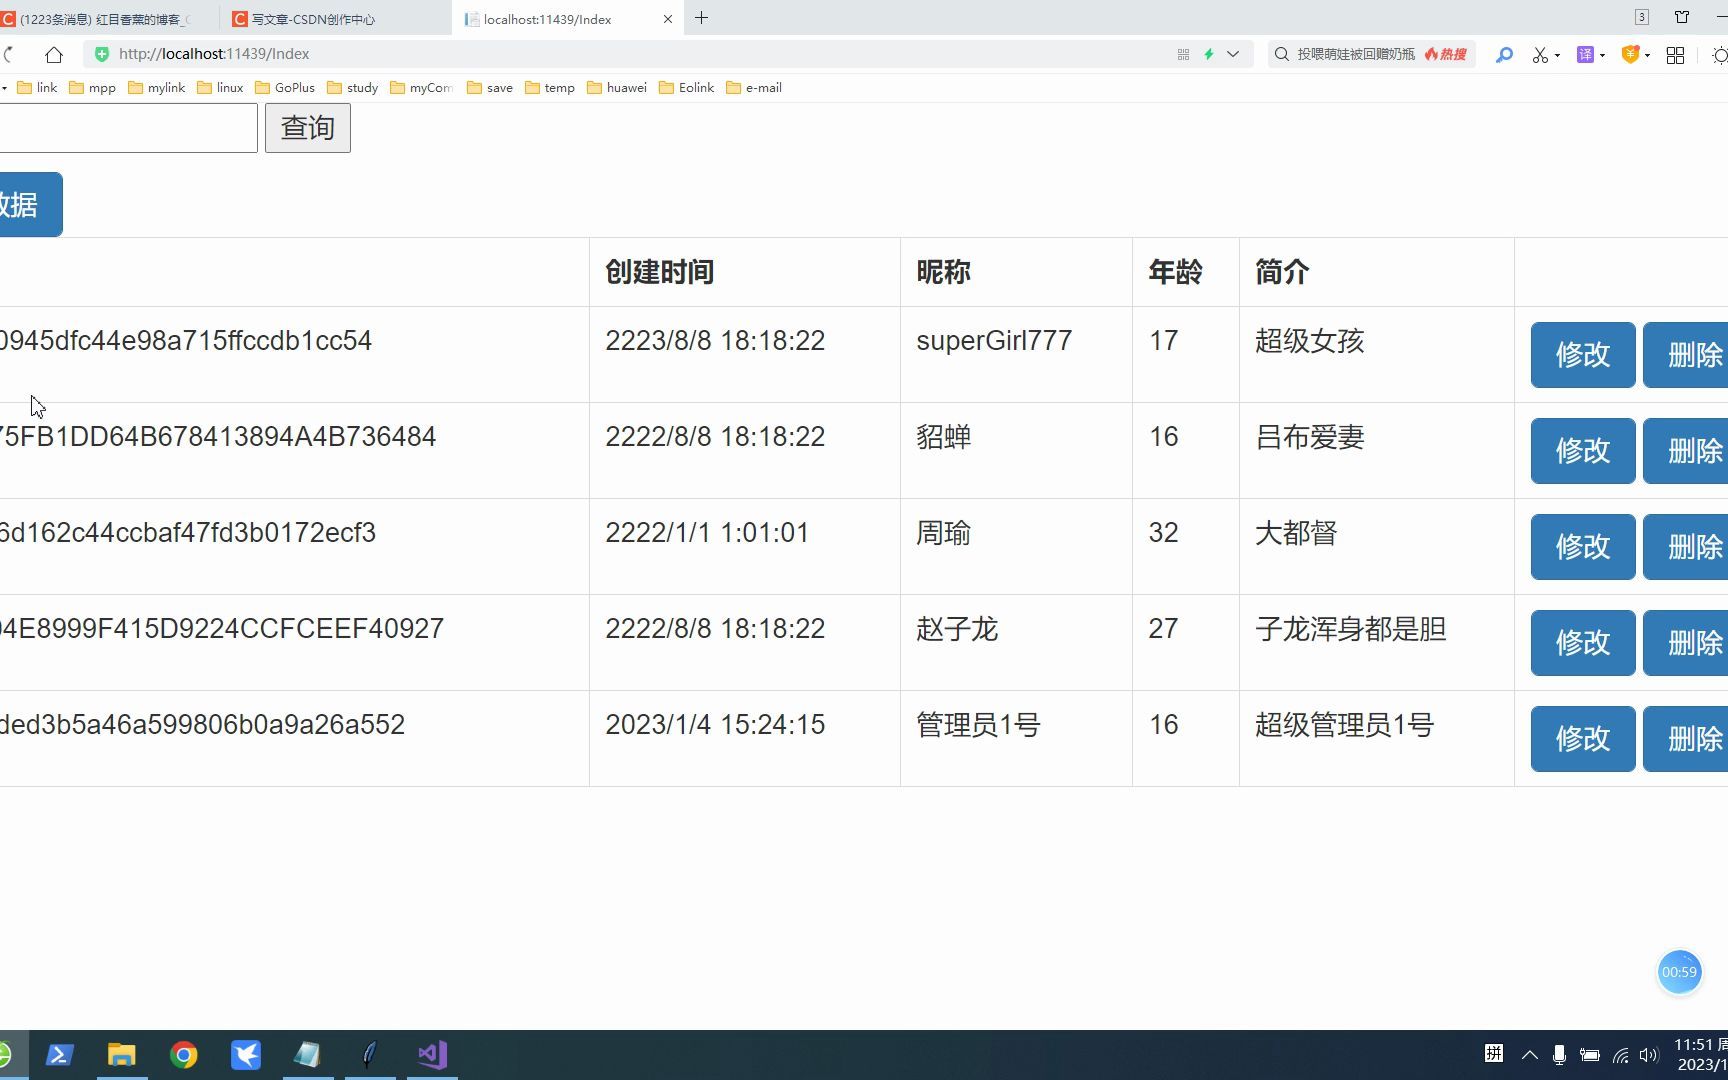1728x1080 pixels.
Task: Open the screenshot tool dropdown arrow
Action: tap(1558, 55)
